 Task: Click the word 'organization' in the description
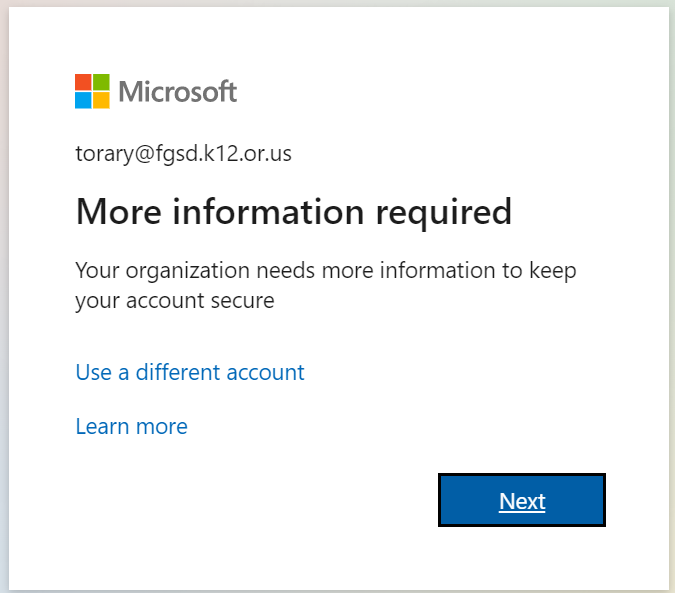(188, 272)
